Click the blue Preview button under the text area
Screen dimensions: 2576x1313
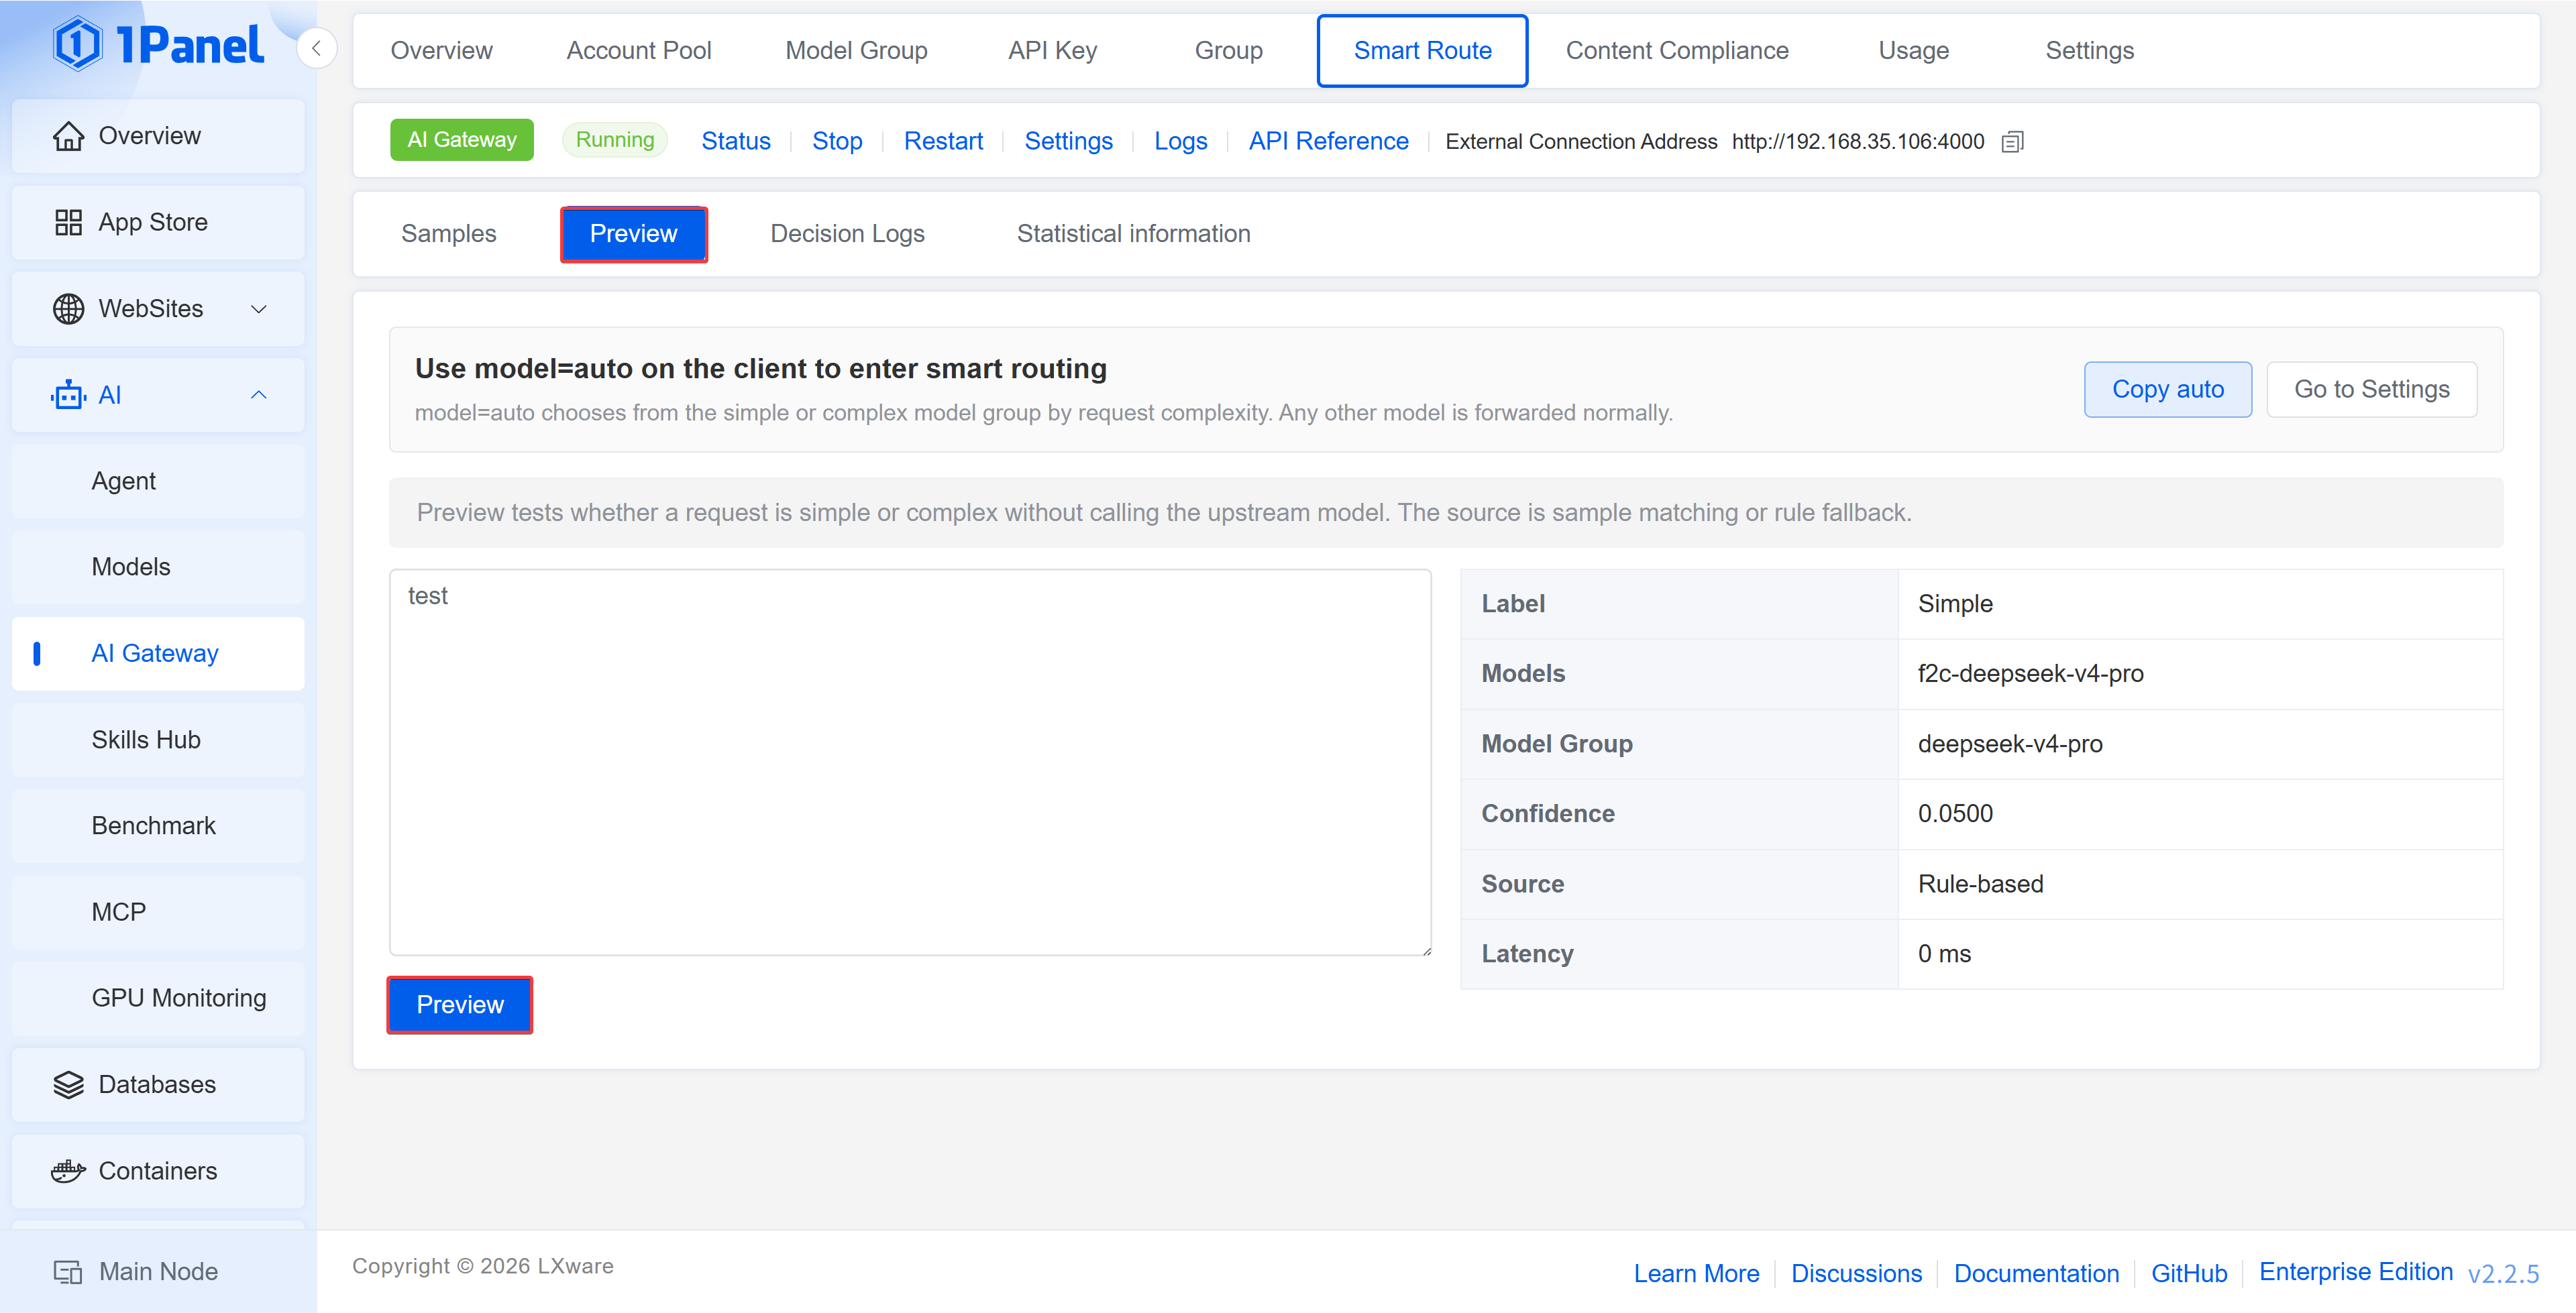point(459,1004)
